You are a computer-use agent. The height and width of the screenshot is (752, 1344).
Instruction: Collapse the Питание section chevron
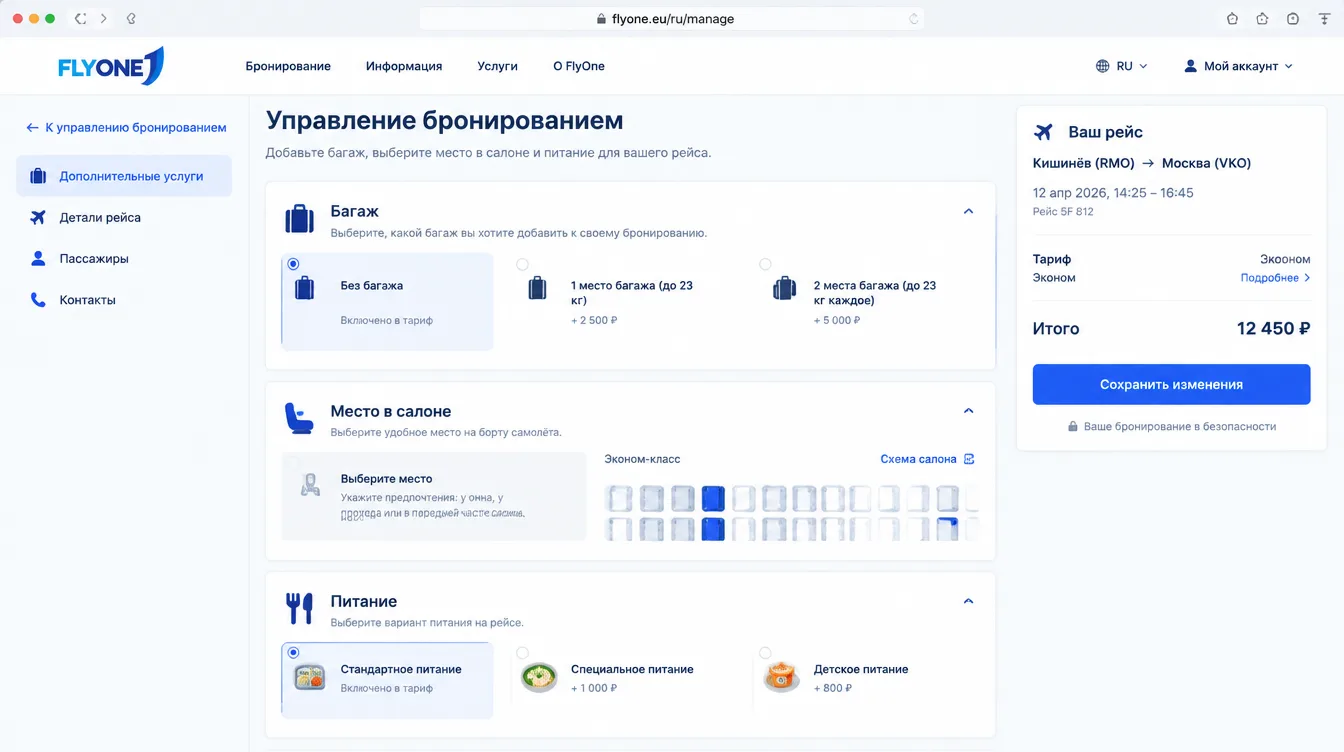point(968,601)
